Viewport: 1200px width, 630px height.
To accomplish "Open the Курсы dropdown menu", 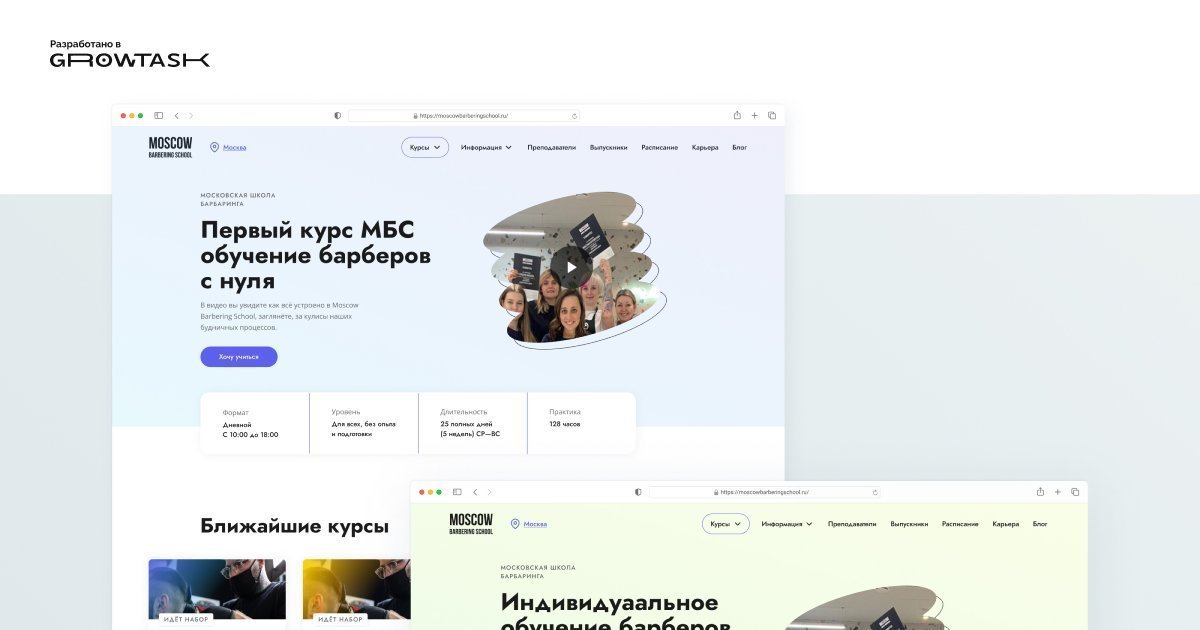I will [424, 146].
